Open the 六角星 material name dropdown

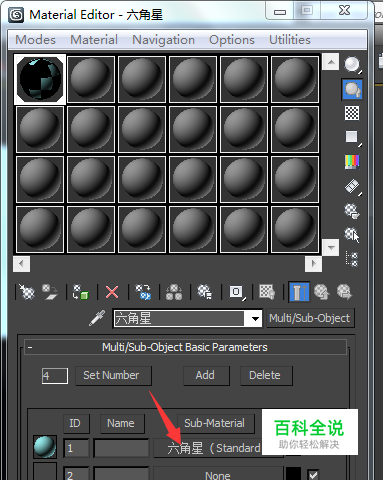click(255, 319)
